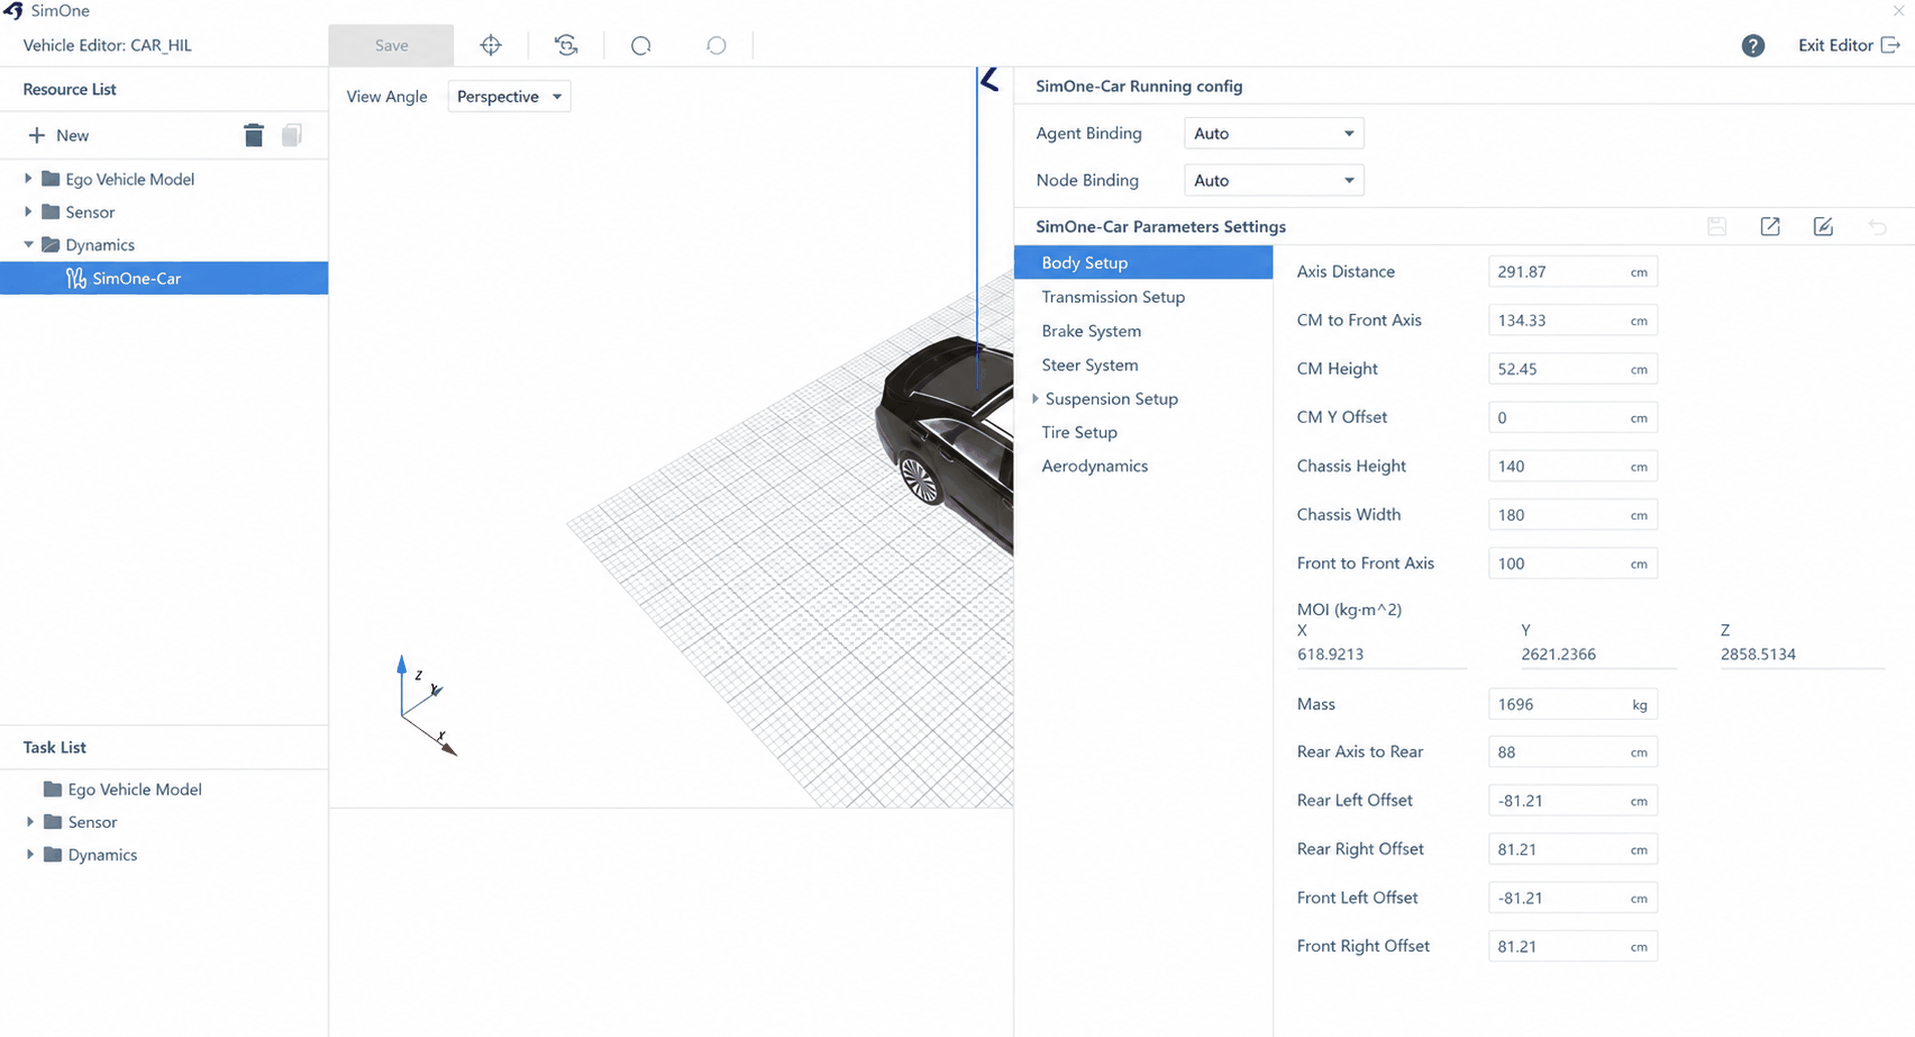Image resolution: width=1915 pixels, height=1037 pixels.
Task: Click the dark circular arrow toolbar icon
Action: [641, 45]
